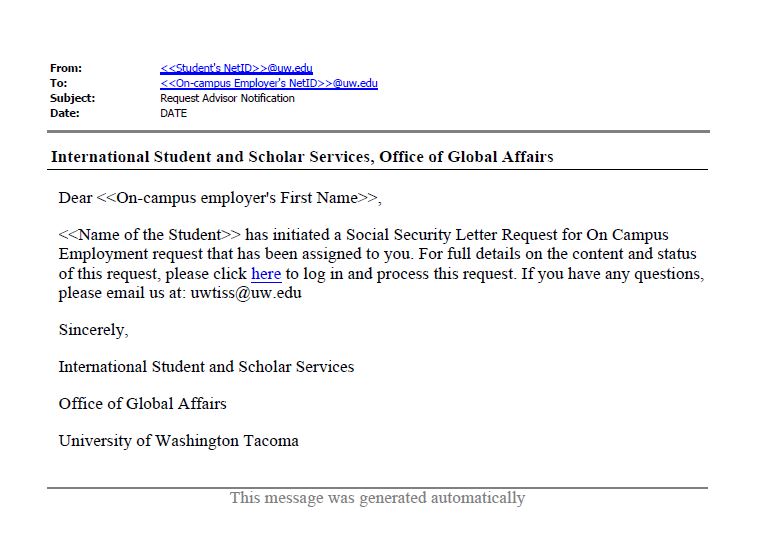Click the "Sincerely," closing line
Image resolution: width=777 pixels, height=558 pixels.
tap(94, 330)
